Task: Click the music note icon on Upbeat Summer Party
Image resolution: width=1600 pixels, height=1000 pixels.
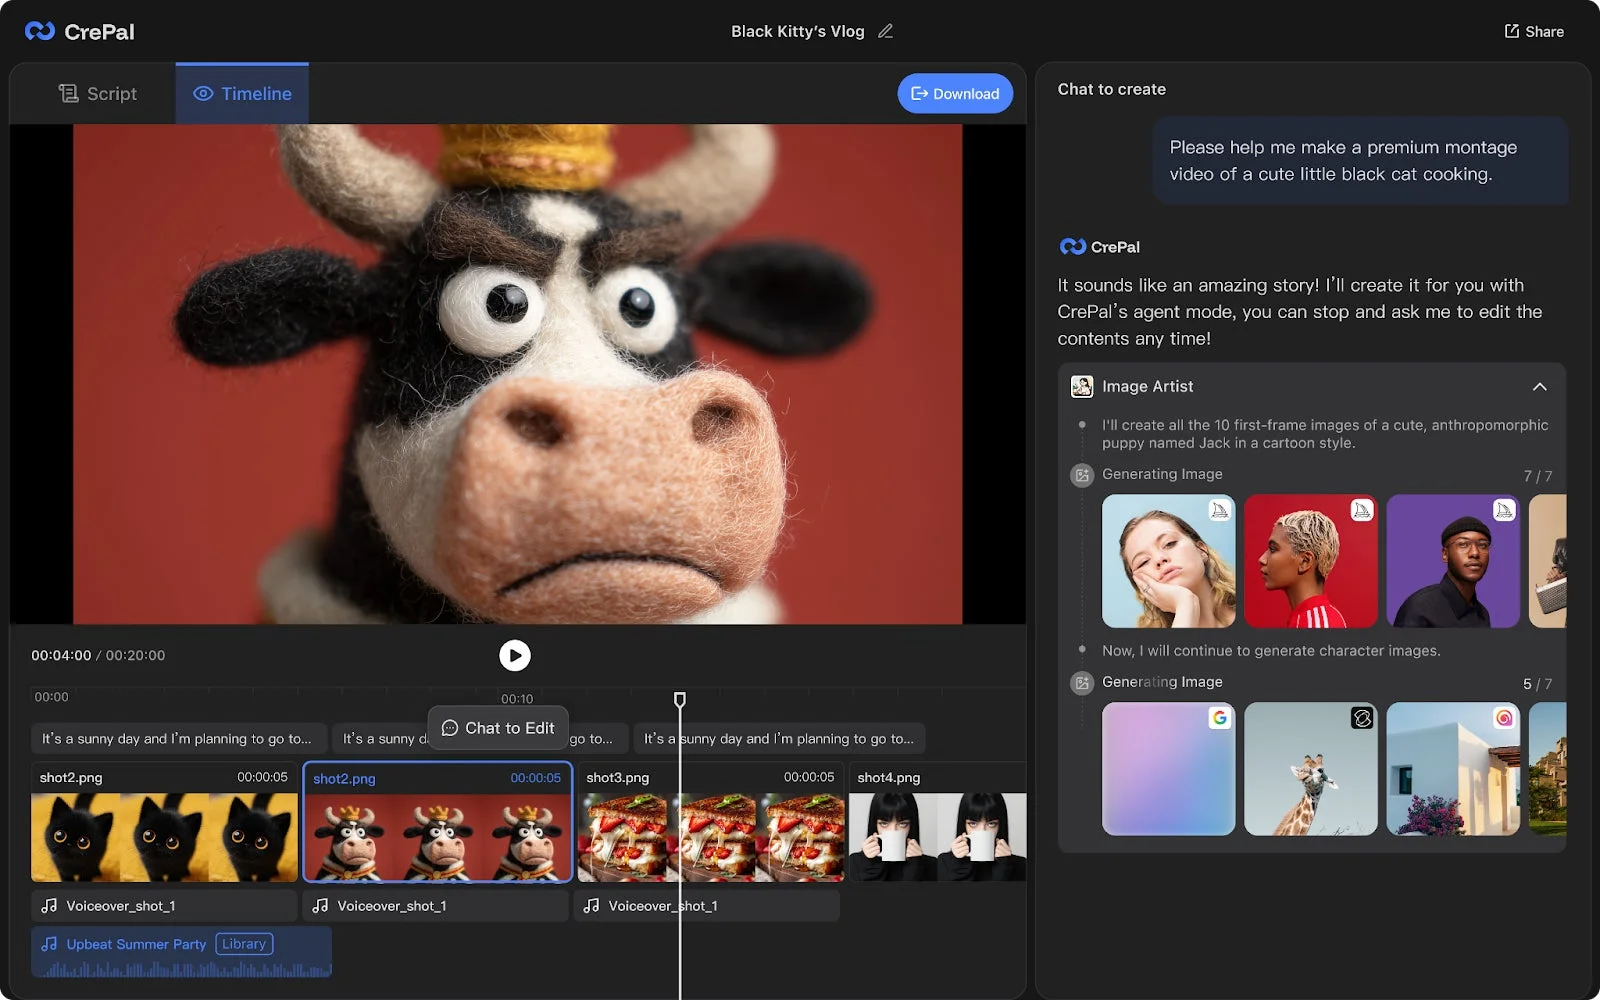Action: coord(47,943)
